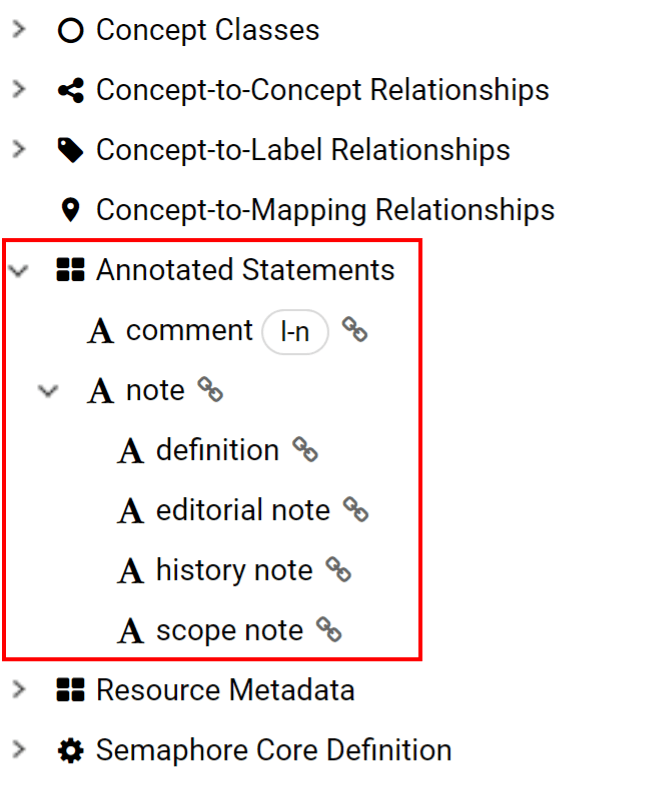Click the link icon next to editorial note
Image resolution: width=650 pixels, height=796 pixels.
(356, 510)
